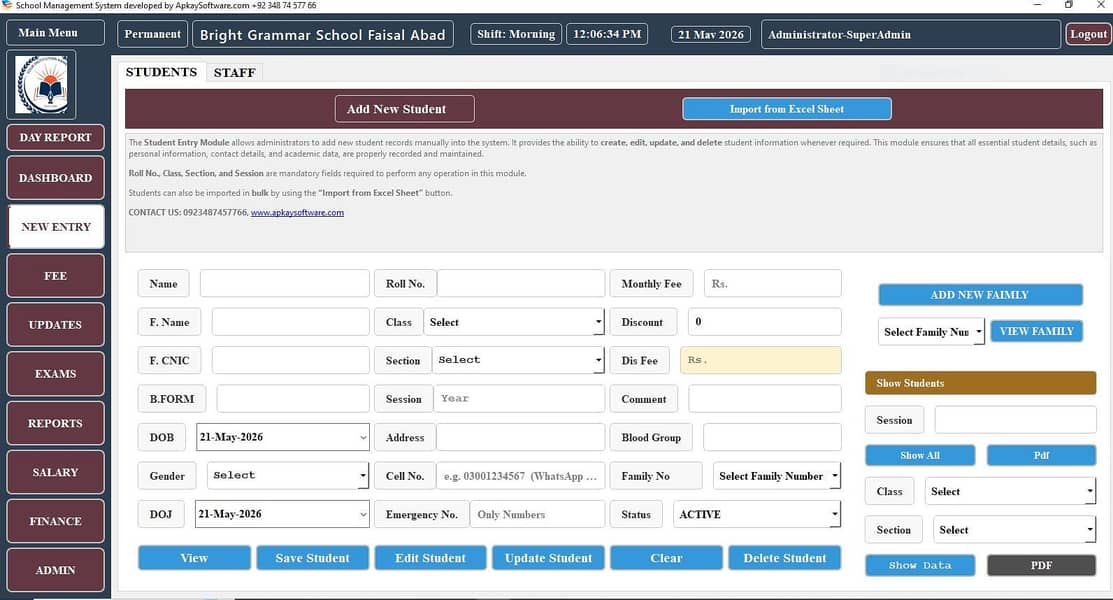1113x600 pixels.
Task: Click into the Name input field
Action: [285, 283]
